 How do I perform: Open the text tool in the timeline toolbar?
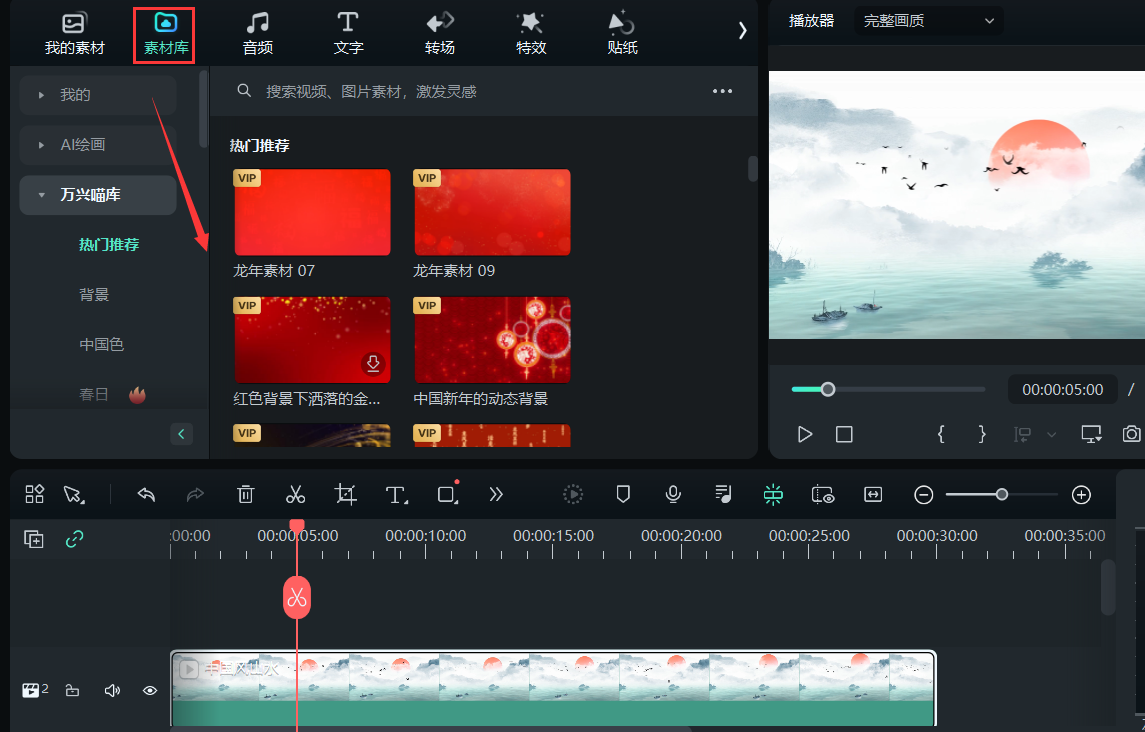click(397, 494)
